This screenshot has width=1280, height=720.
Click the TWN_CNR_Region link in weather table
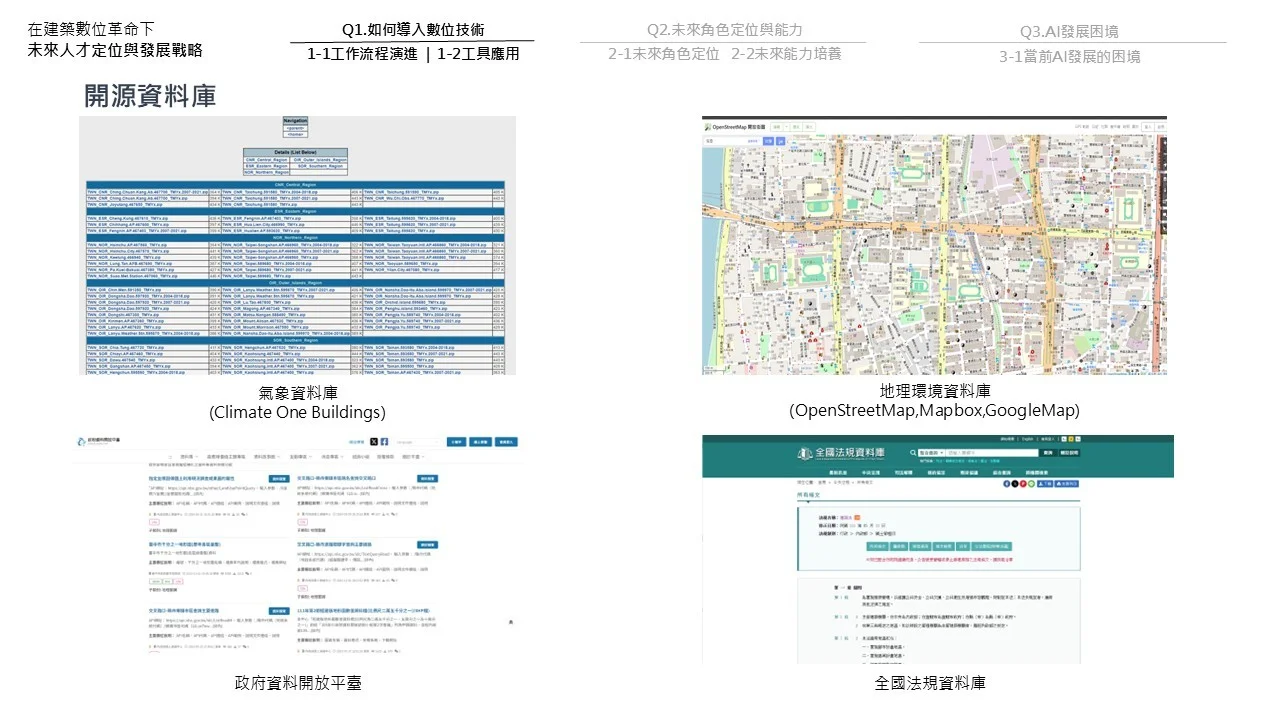click(x=265, y=160)
